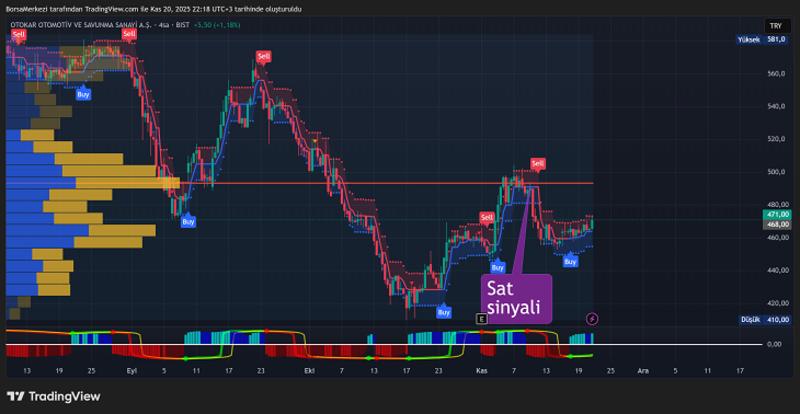Click the 560,0 price axis label
The image size is (800, 414).
coord(776,74)
